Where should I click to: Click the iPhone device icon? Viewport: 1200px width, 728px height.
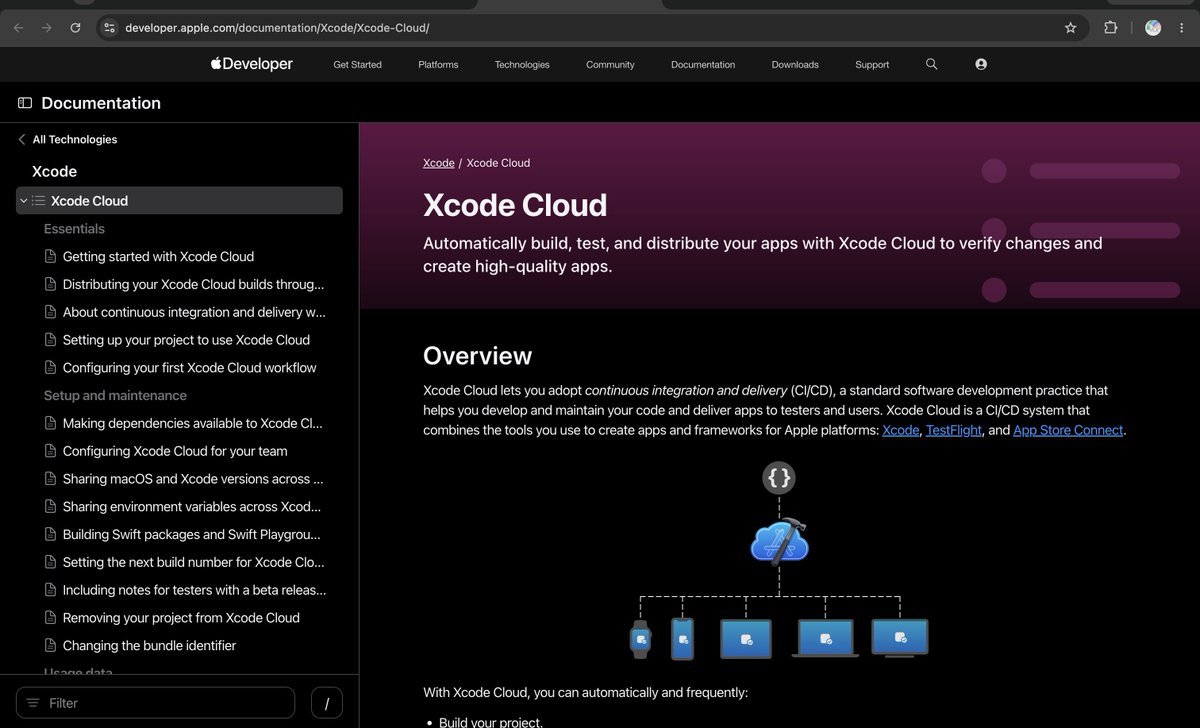pos(682,639)
